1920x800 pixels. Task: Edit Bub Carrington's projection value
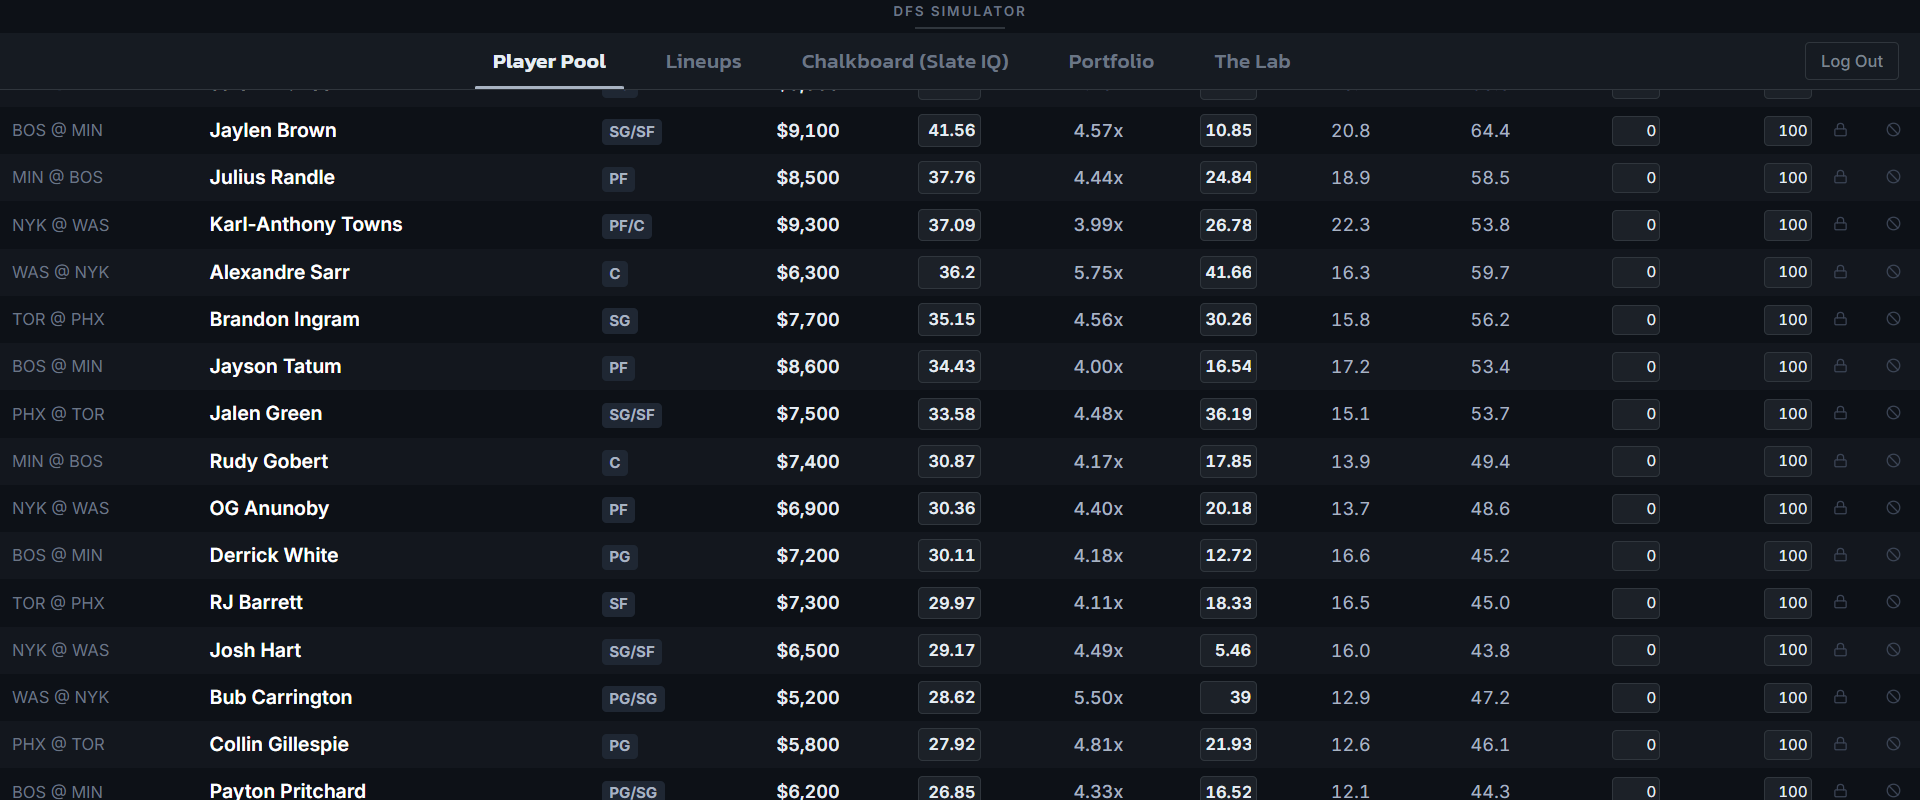948,697
